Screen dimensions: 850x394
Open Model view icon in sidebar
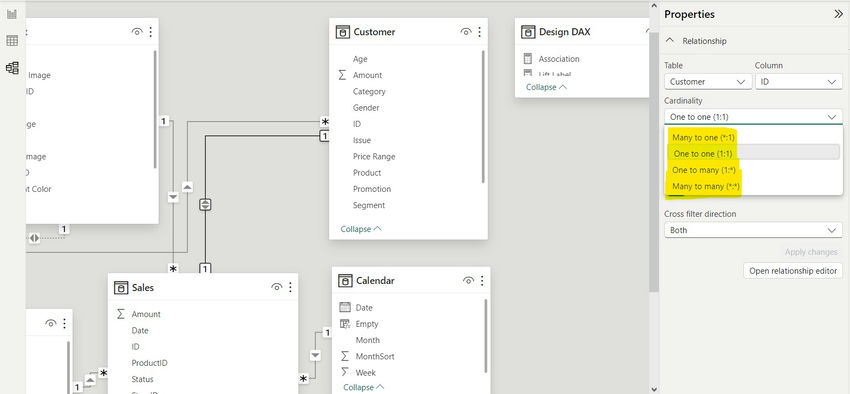click(12, 68)
